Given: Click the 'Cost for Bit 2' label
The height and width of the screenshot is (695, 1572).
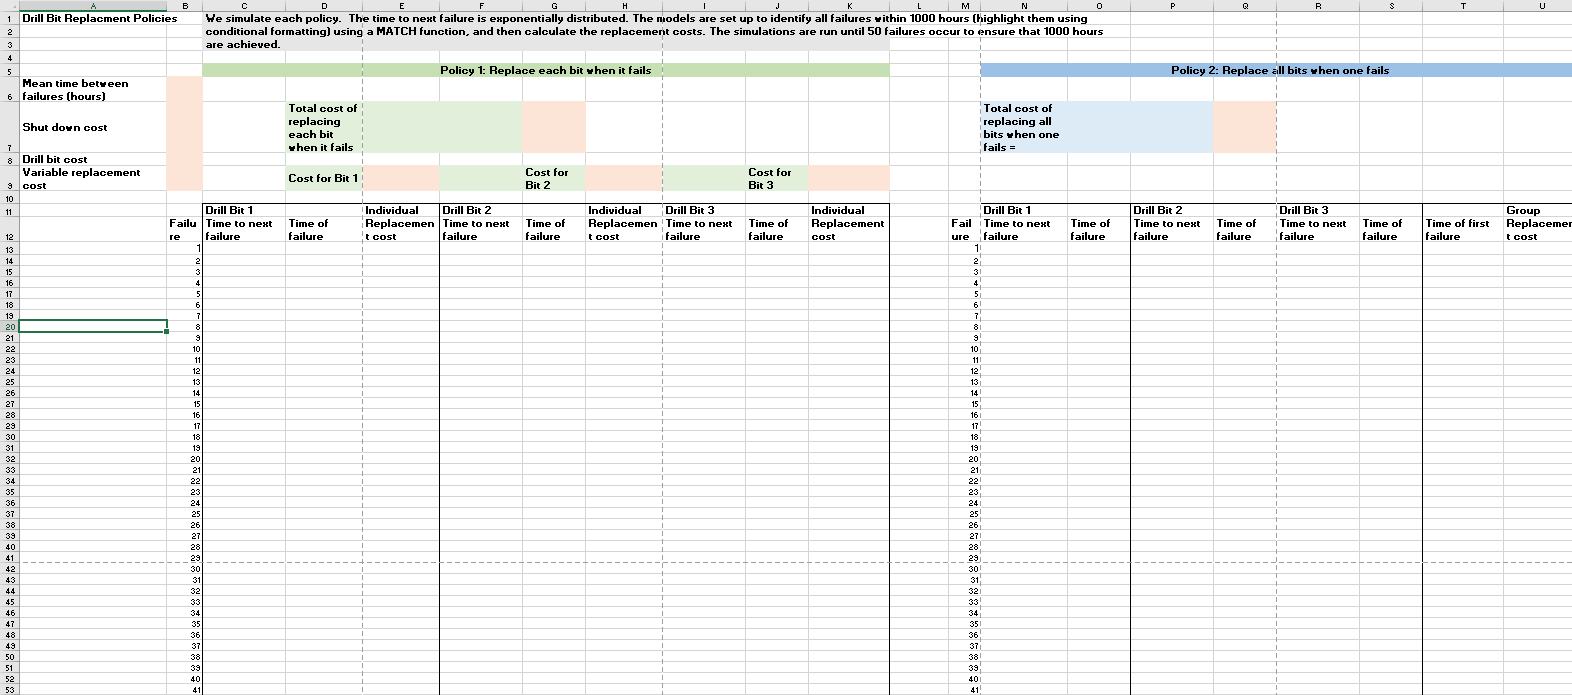Looking at the screenshot, I should (x=553, y=178).
